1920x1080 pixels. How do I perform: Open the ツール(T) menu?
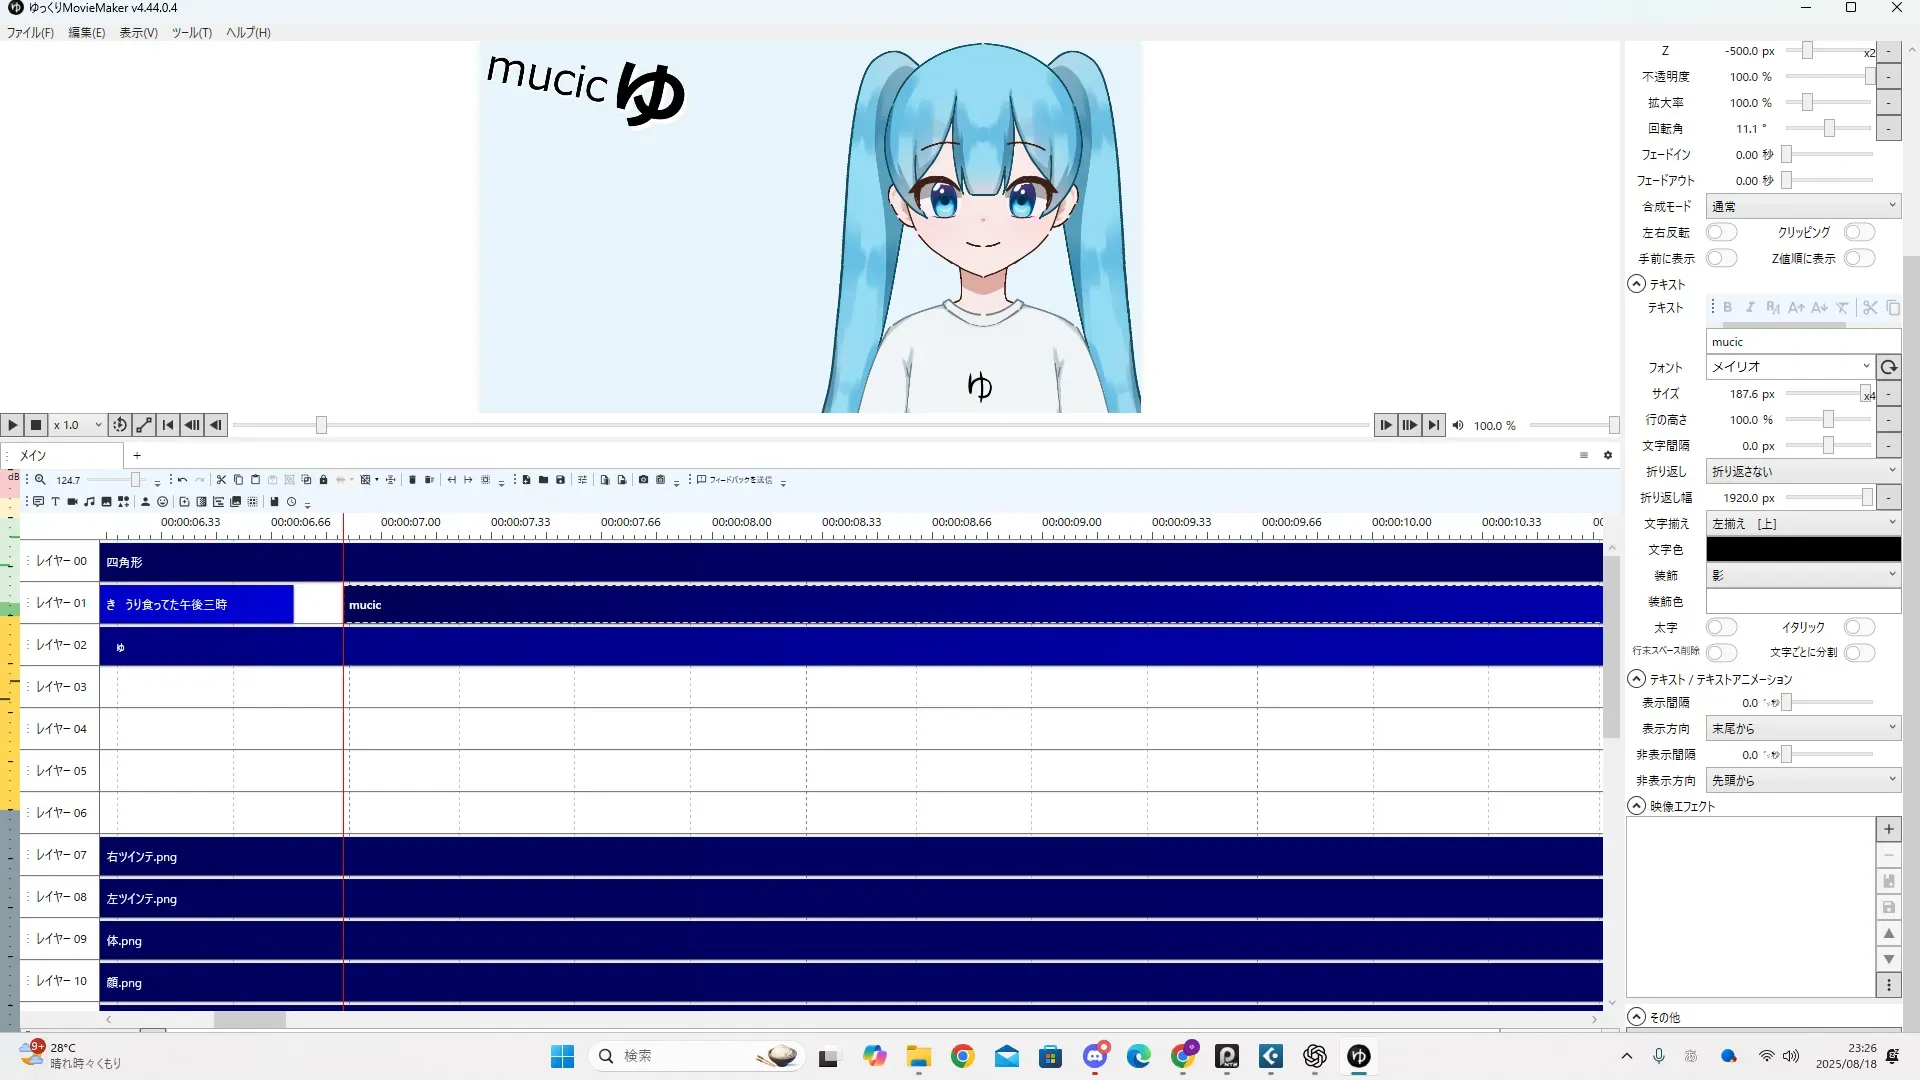tap(191, 32)
